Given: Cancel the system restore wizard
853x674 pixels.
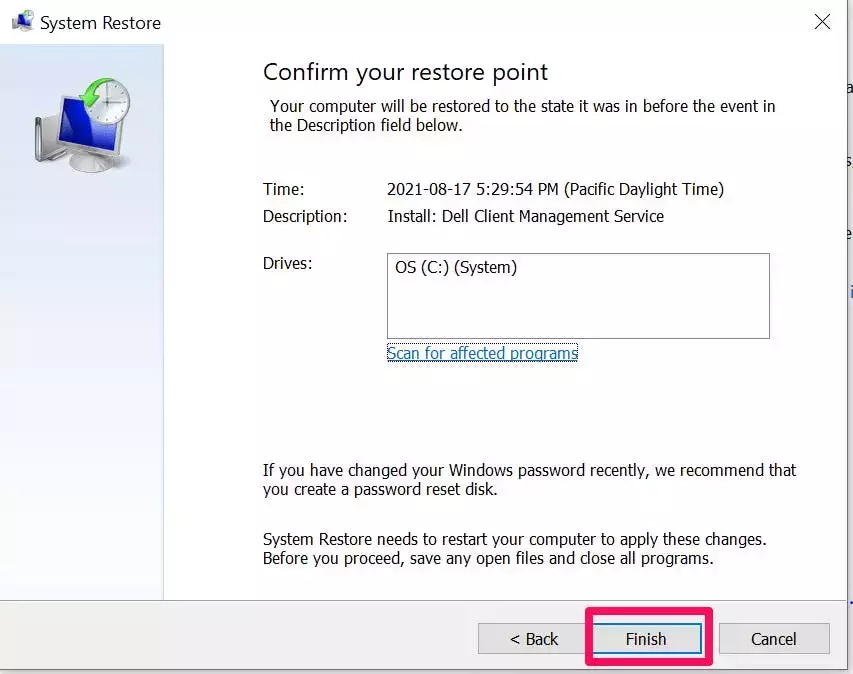Looking at the screenshot, I should point(773,639).
